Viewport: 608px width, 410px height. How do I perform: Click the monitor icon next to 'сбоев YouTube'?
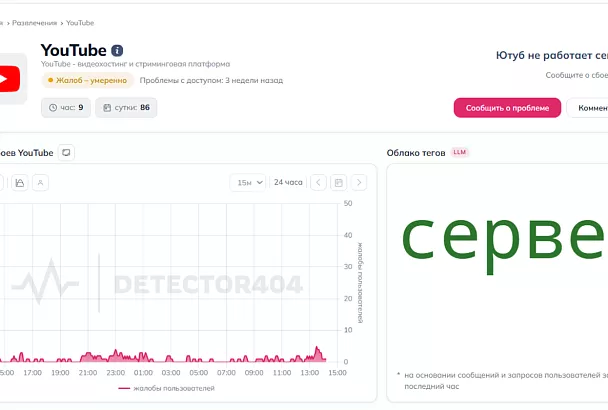click(x=66, y=152)
